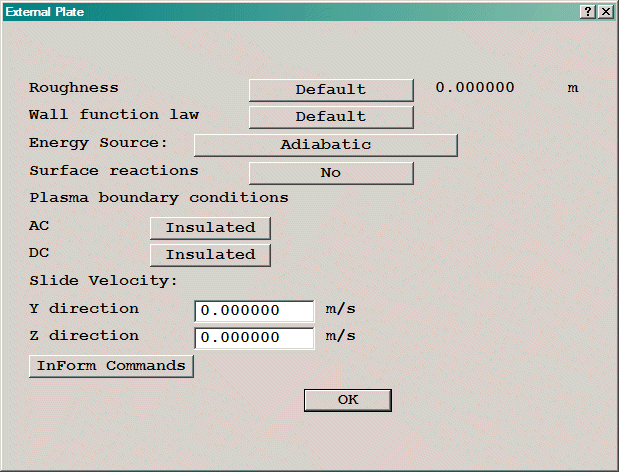Image resolution: width=619 pixels, height=472 pixels.
Task: Click the Wall function law label
Action: click(113, 115)
